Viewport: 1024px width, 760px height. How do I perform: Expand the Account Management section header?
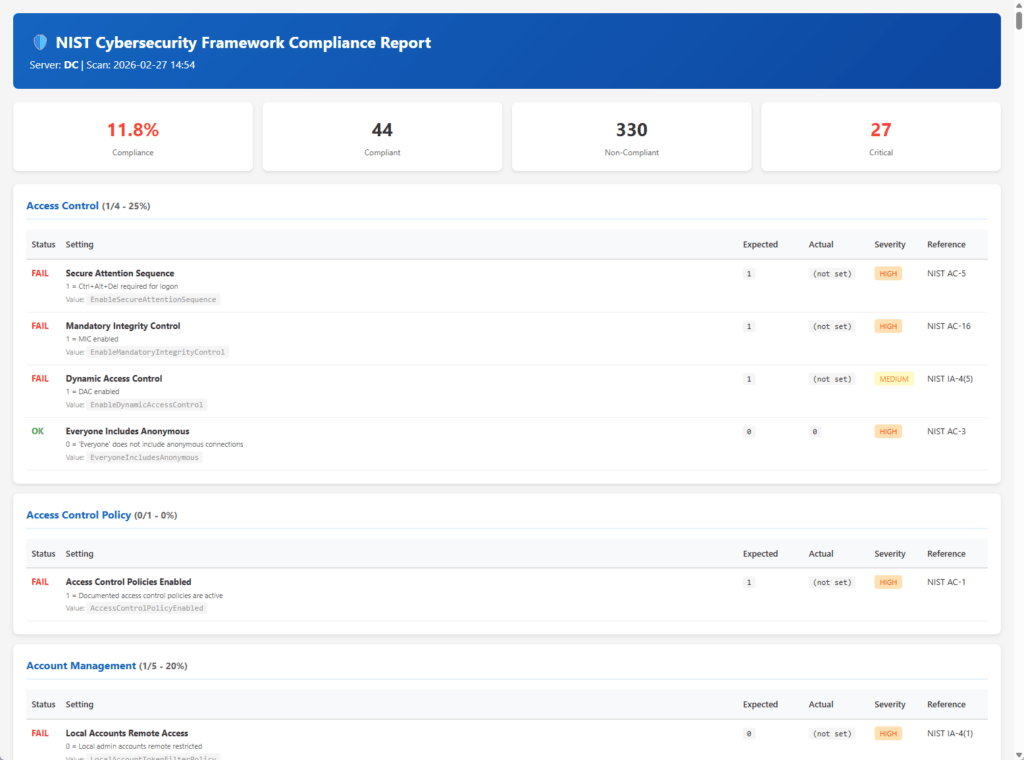[x=81, y=666]
